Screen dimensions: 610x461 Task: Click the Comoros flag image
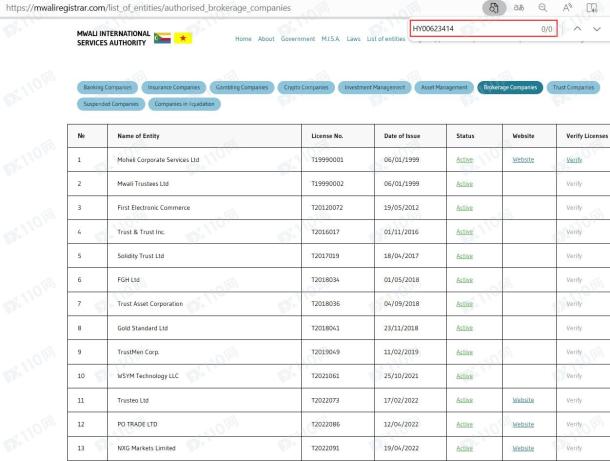(x=162, y=38)
